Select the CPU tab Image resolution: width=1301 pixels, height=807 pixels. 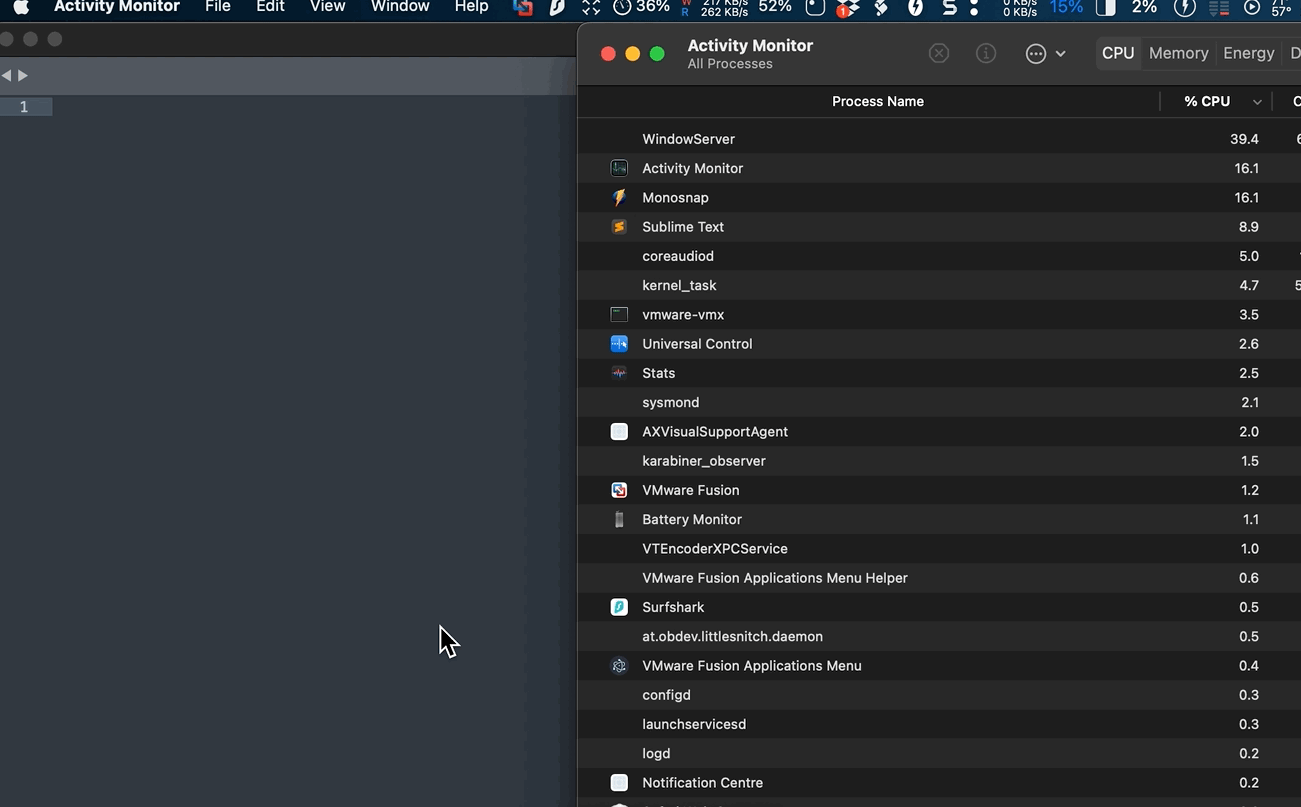tap(1118, 54)
